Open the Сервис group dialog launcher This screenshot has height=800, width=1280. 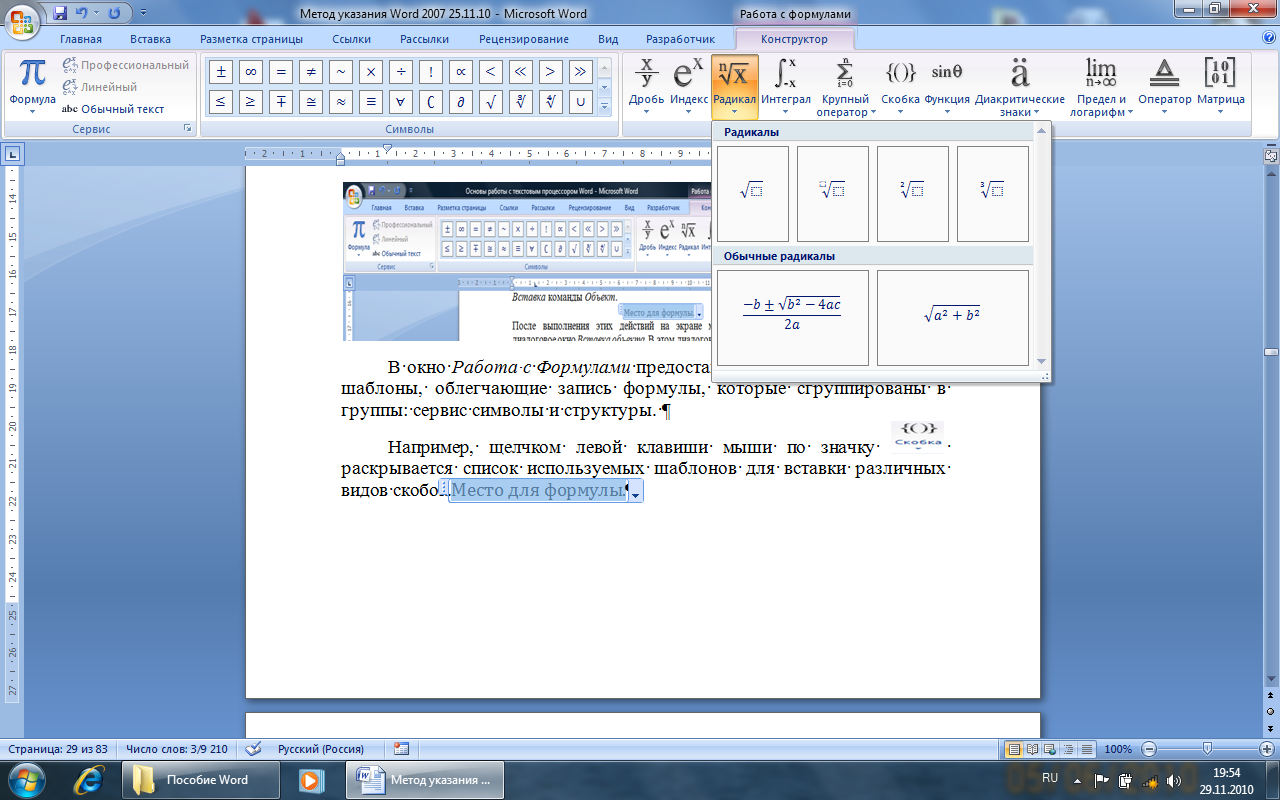click(187, 130)
